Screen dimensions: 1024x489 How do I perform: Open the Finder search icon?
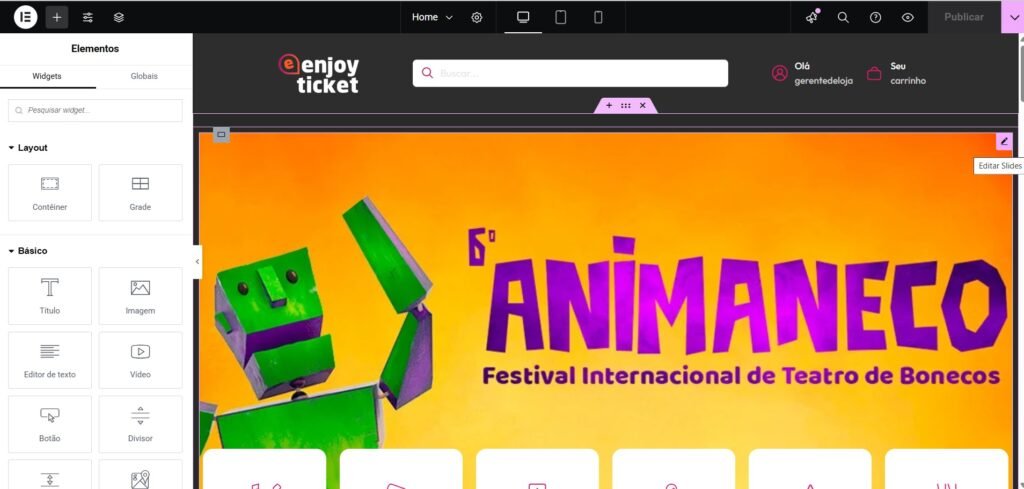click(843, 18)
